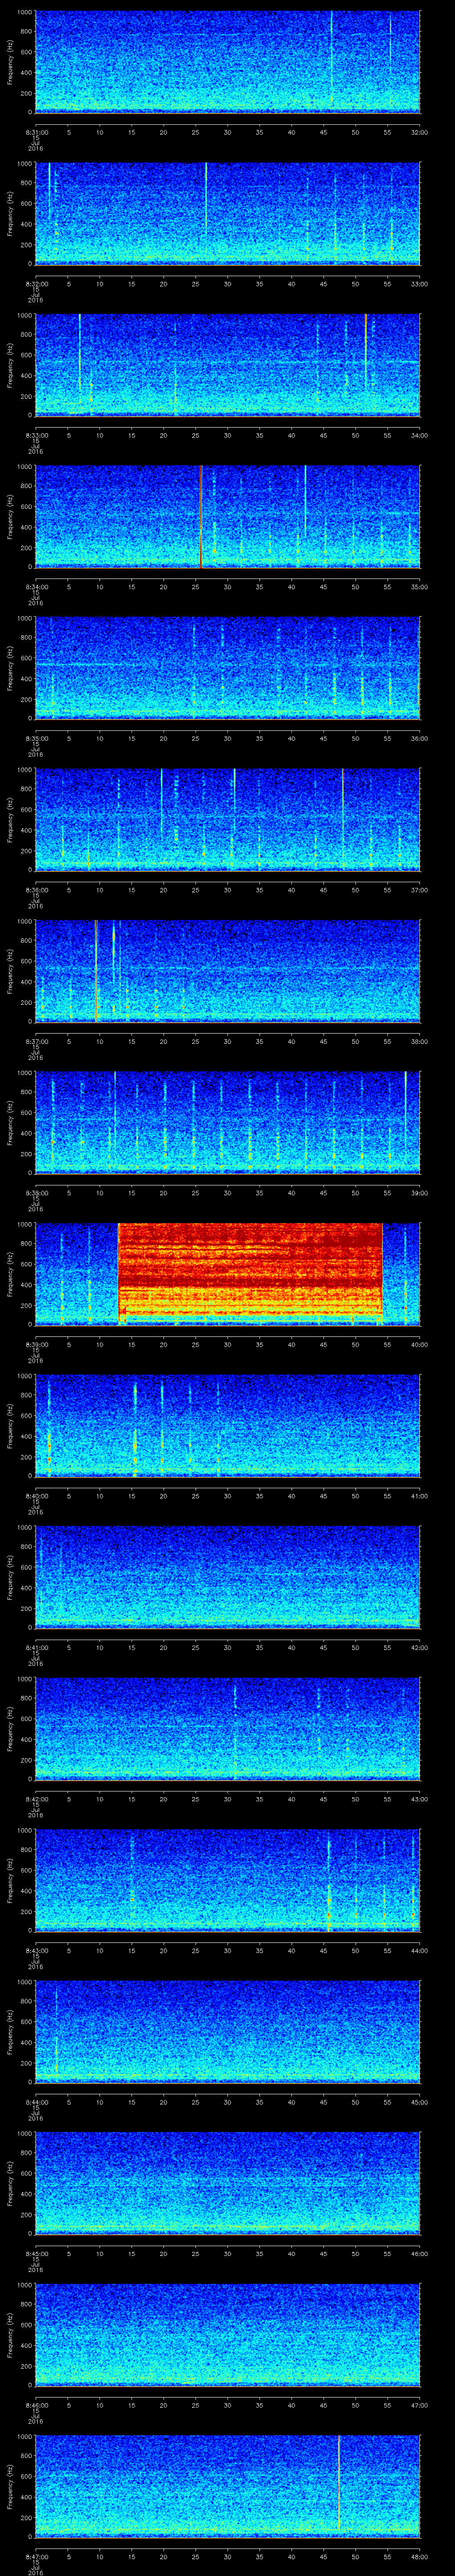The width and height of the screenshot is (455, 2576).
Task: Click the 35:00 end time label
Action: [419, 586]
